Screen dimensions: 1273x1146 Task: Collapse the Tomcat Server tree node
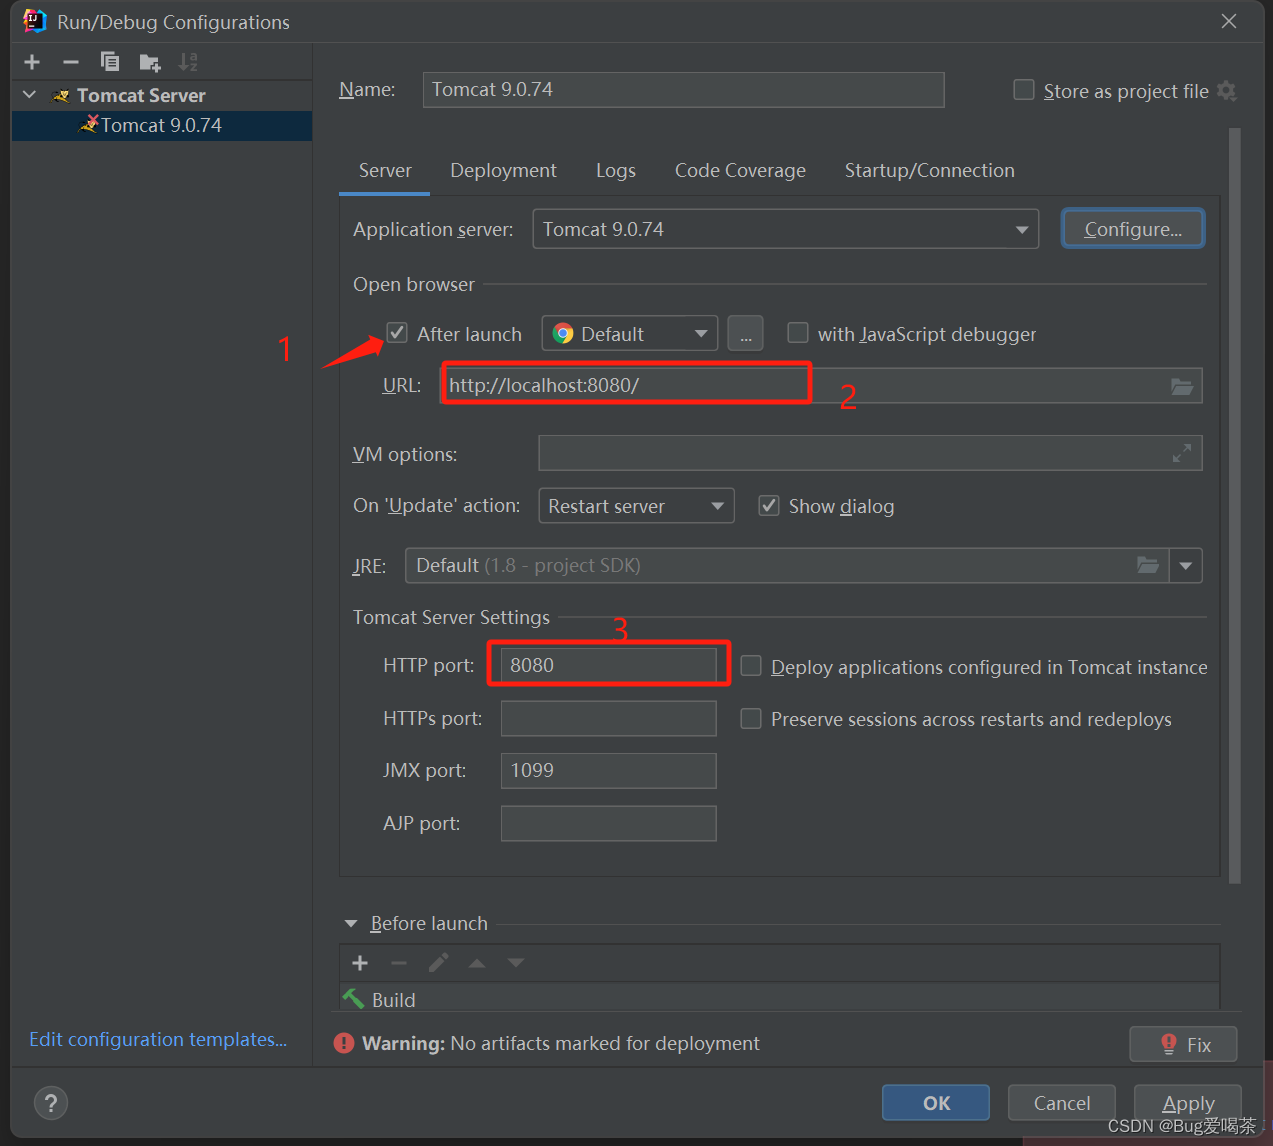tap(30, 95)
